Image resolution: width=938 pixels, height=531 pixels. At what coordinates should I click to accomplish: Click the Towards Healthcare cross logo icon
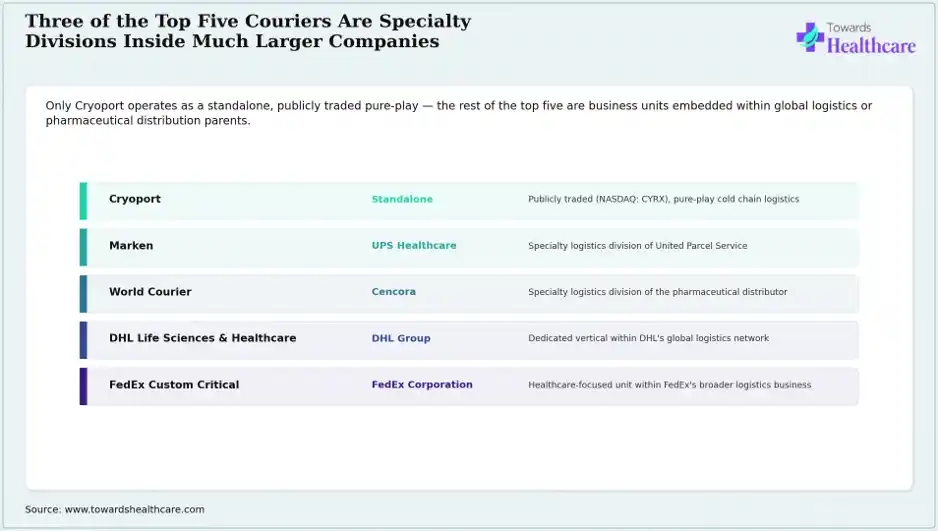(810, 37)
